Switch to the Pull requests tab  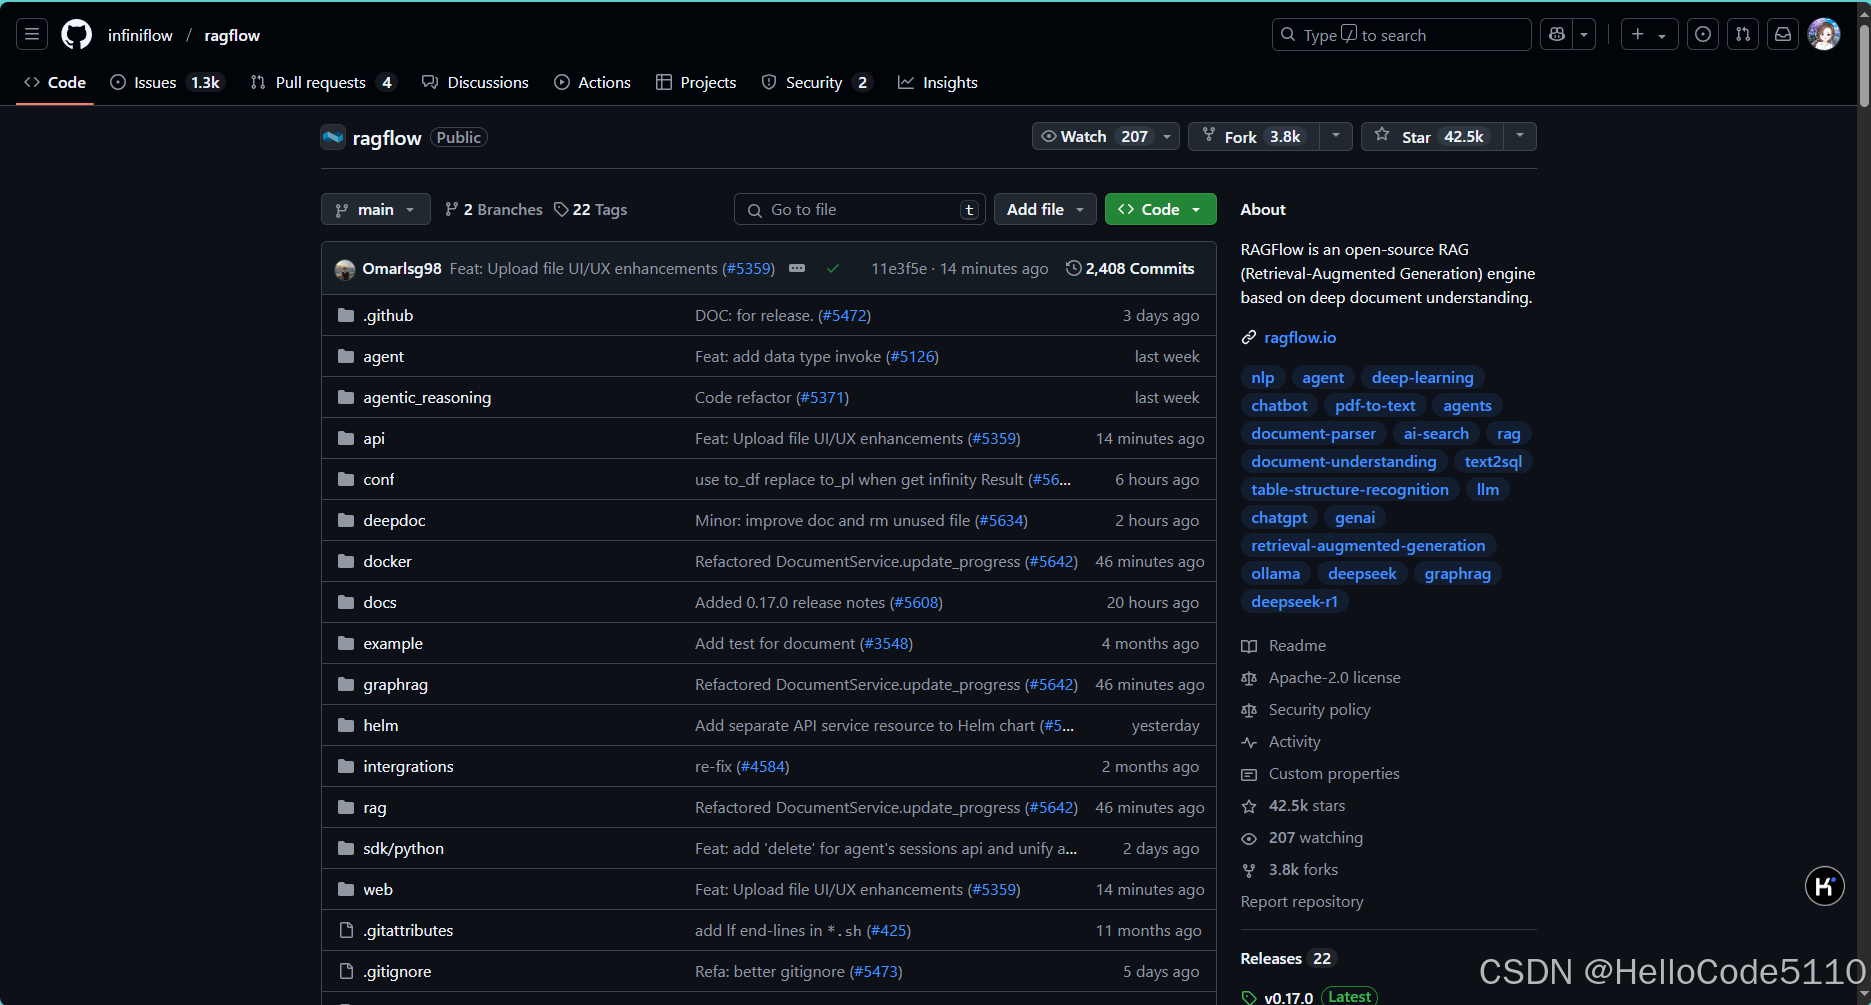coord(324,82)
